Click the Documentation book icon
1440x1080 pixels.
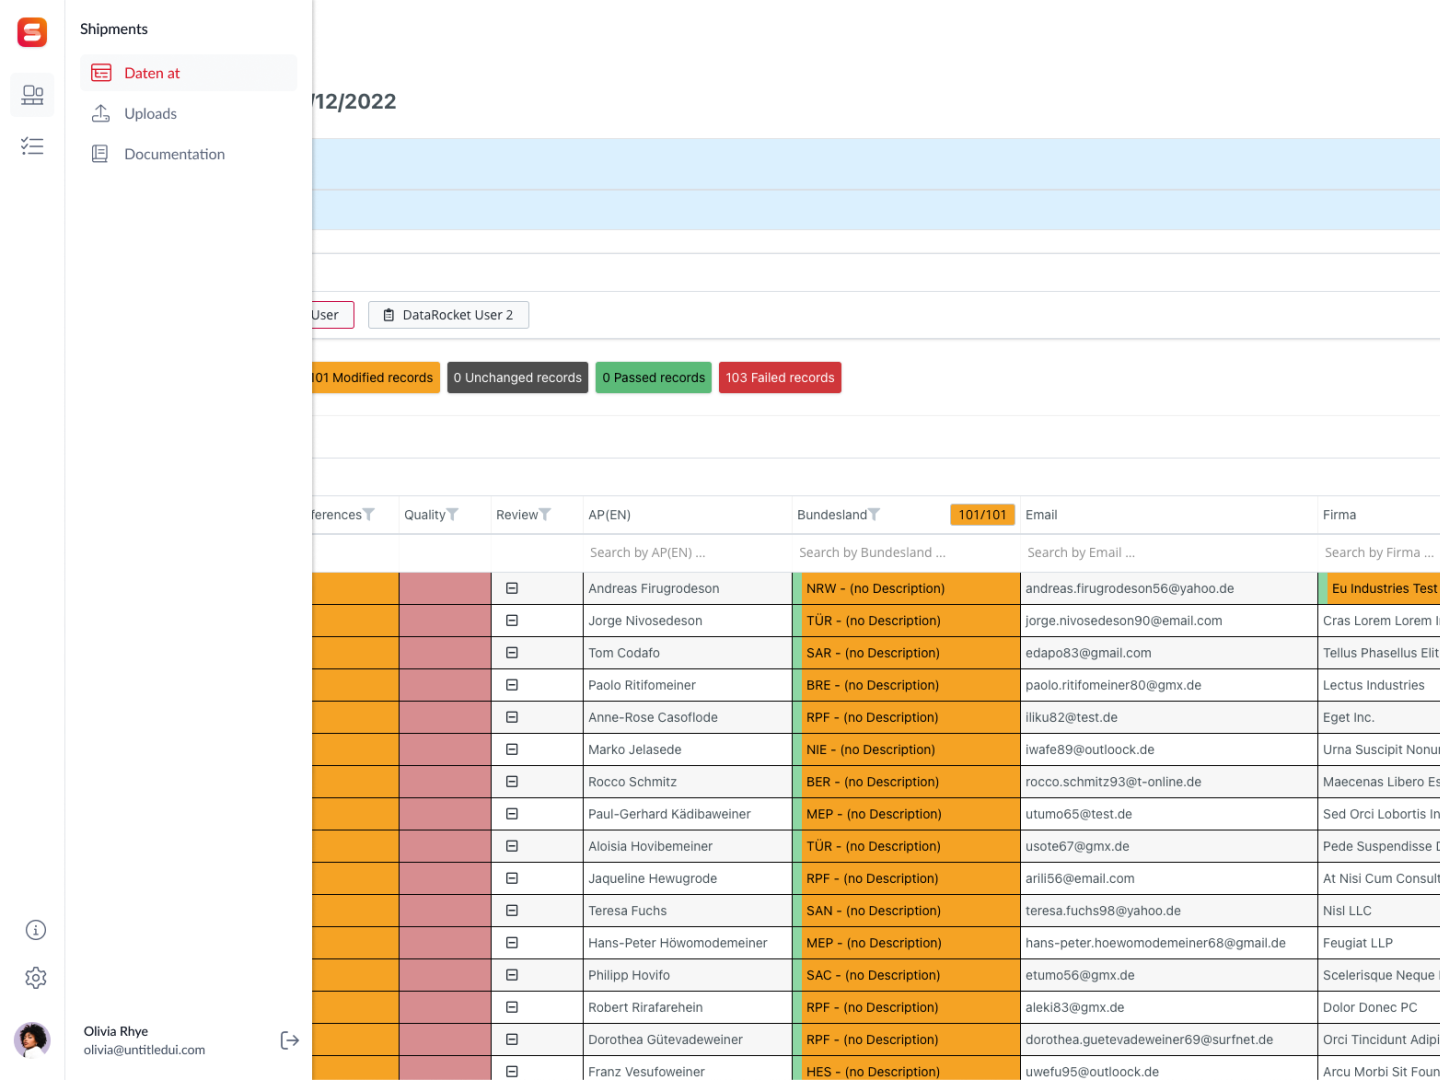[100, 154]
